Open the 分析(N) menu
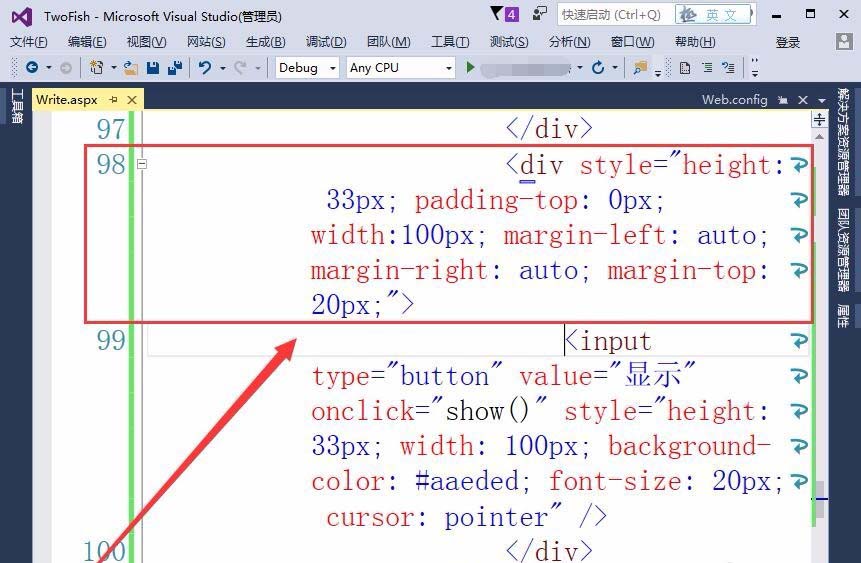 569,42
